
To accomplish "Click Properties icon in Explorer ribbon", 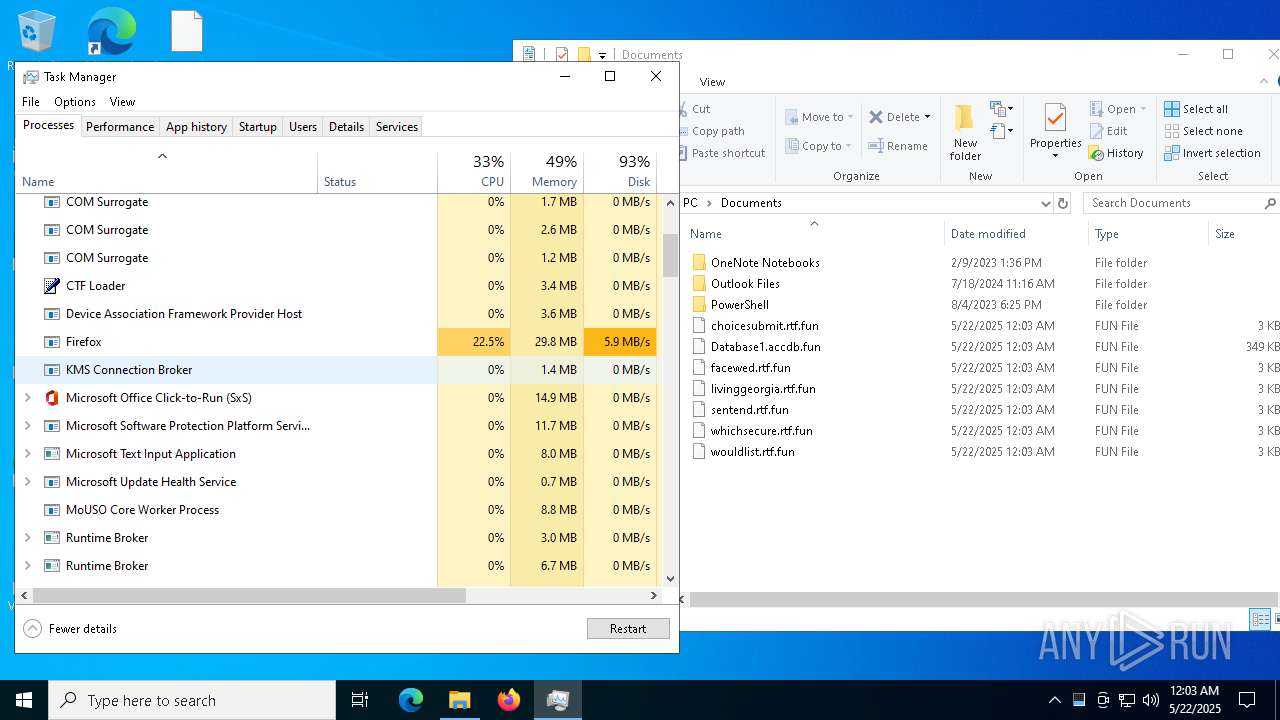I will pyautogui.click(x=1055, y=118).
